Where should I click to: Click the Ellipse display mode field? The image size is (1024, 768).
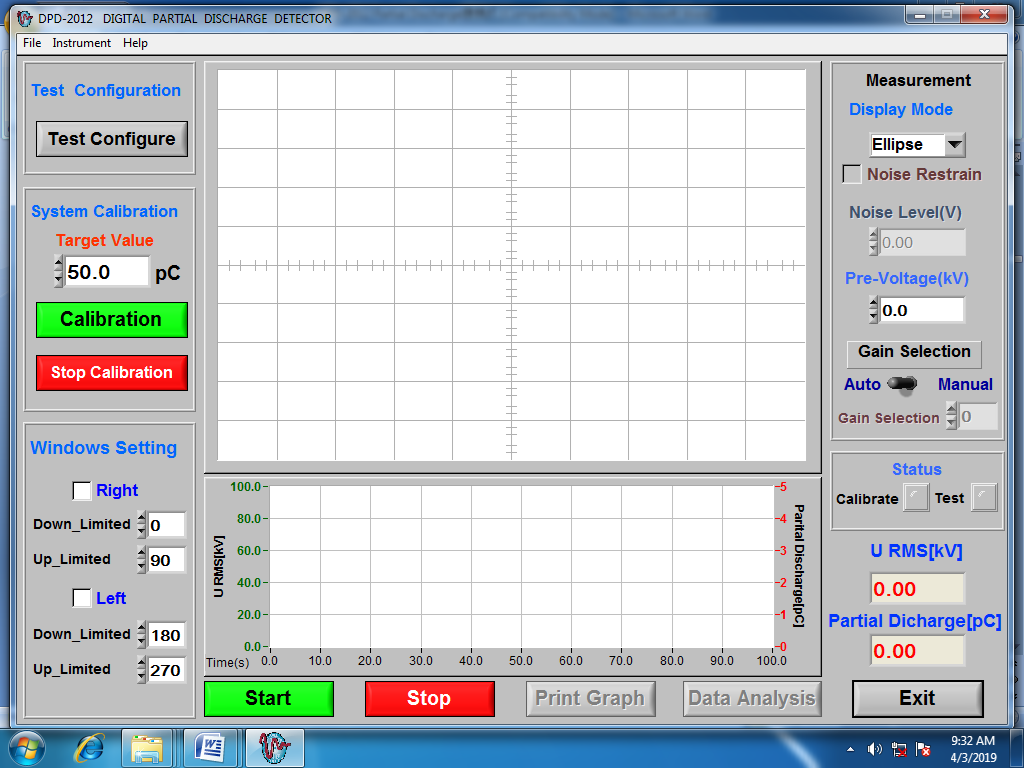908,144
